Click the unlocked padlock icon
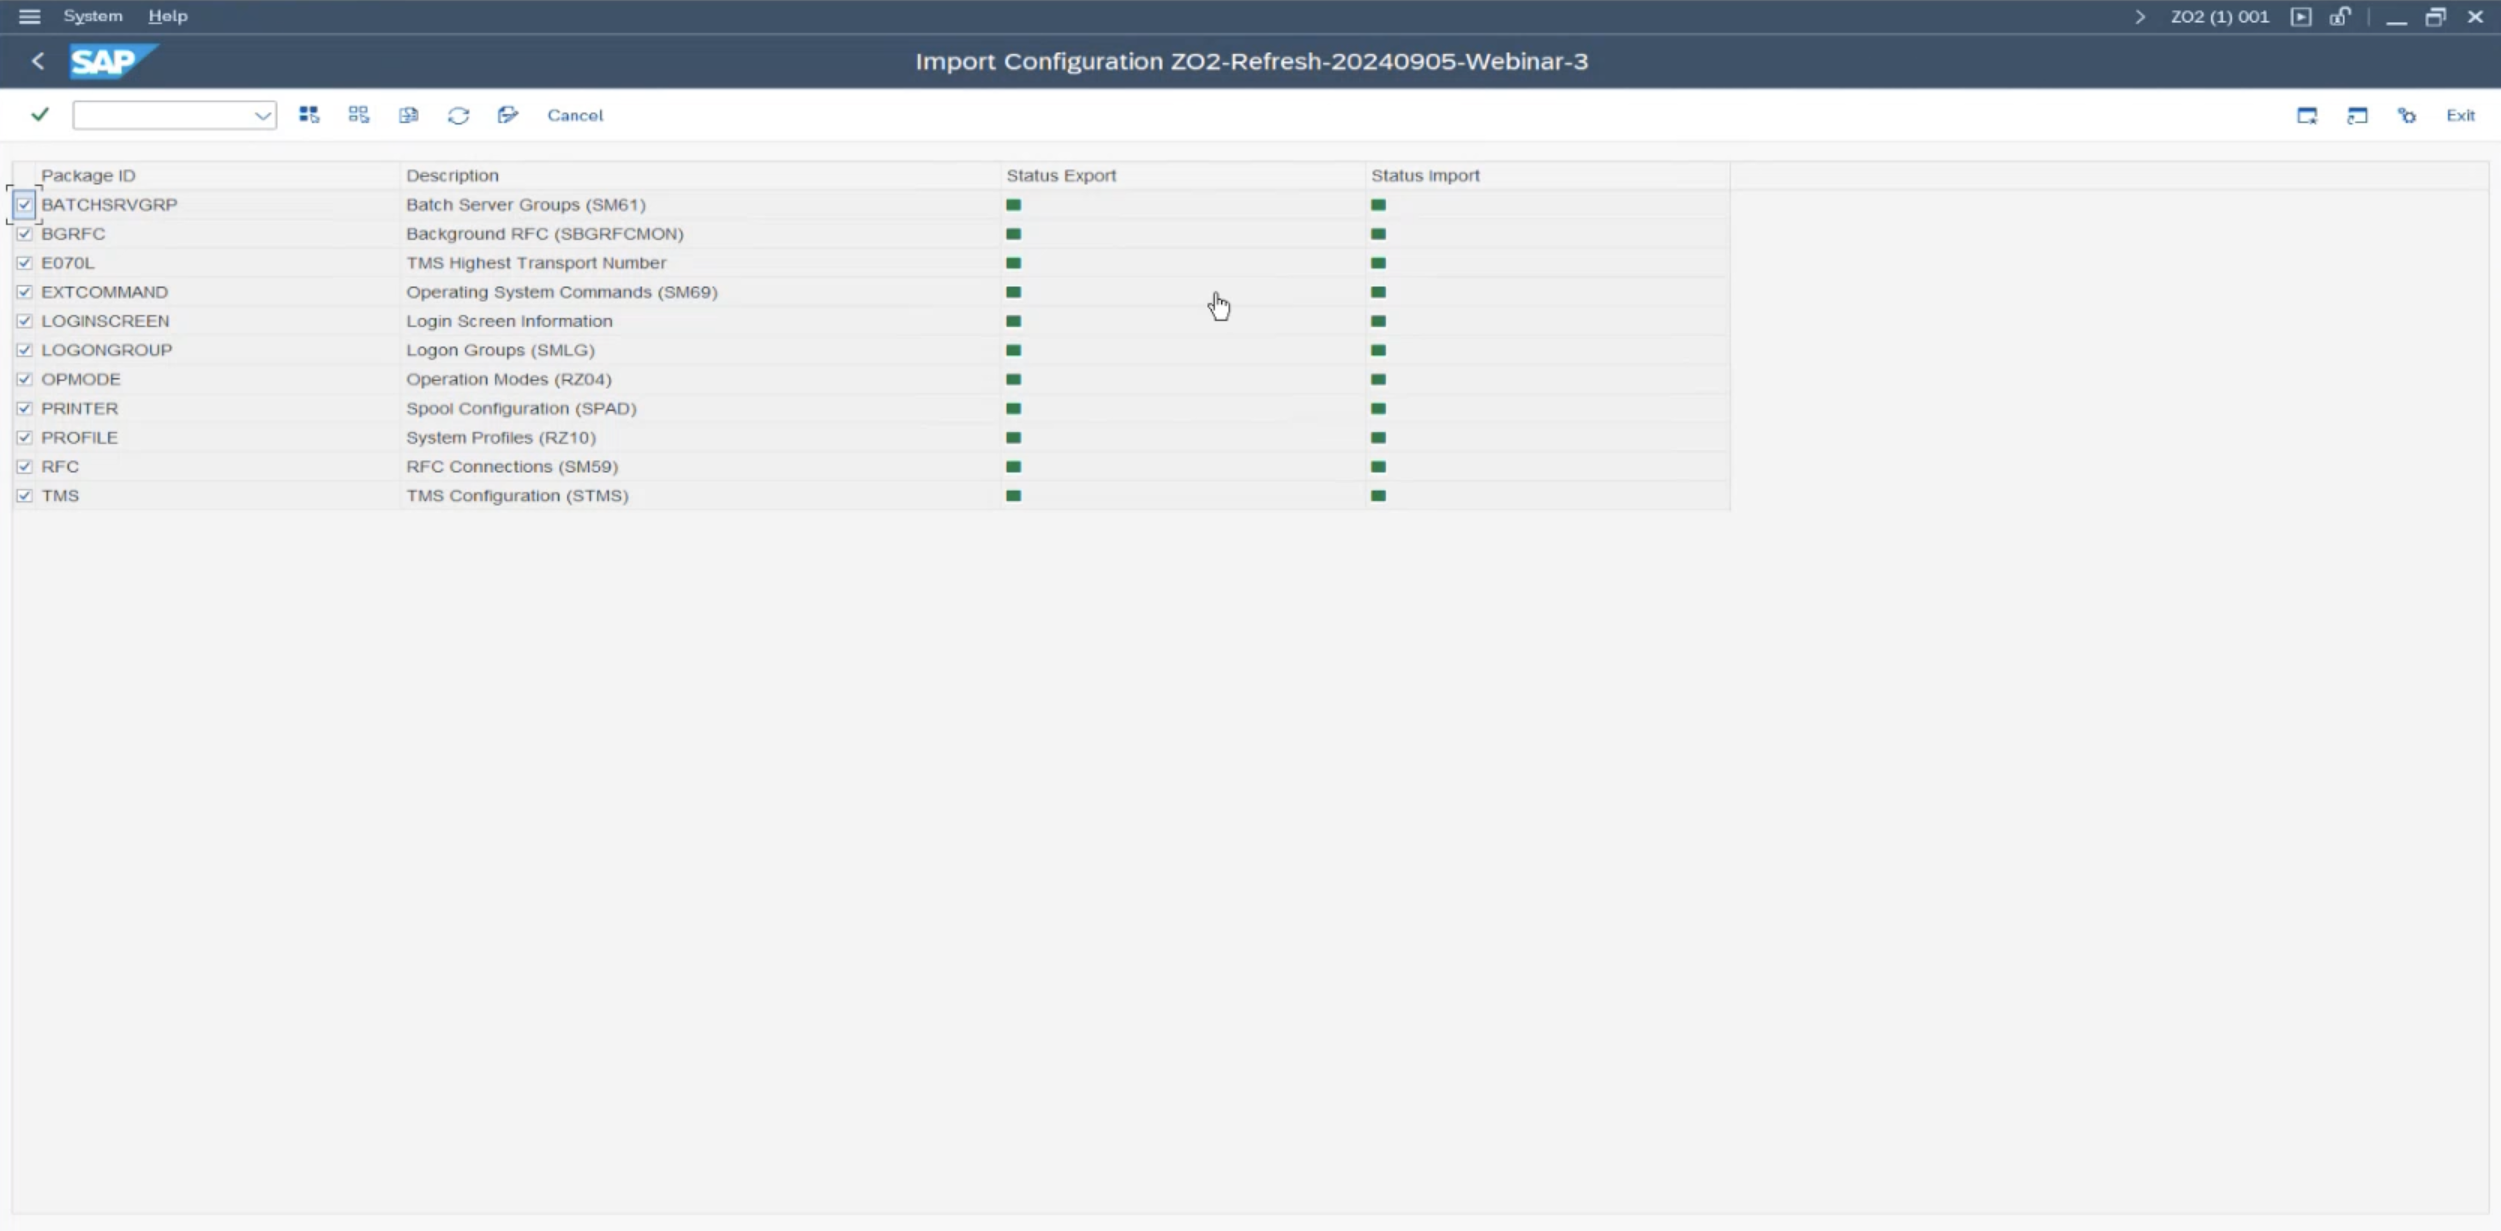The image size is (2501, 1231). (x=2340, y=17)
